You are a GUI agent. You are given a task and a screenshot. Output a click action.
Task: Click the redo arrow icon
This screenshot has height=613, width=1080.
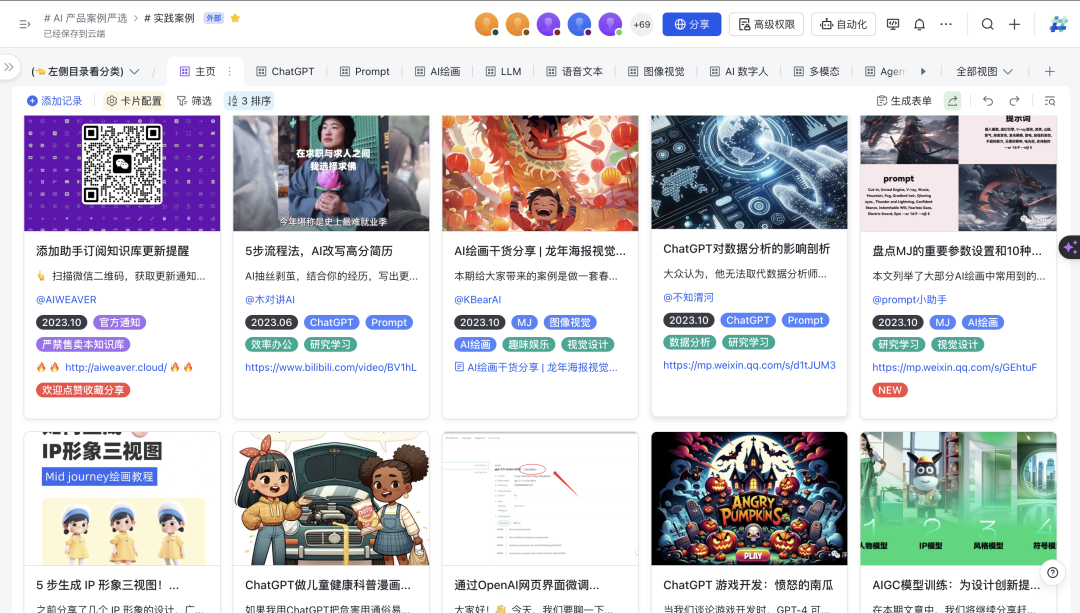tap(1014, 101)
